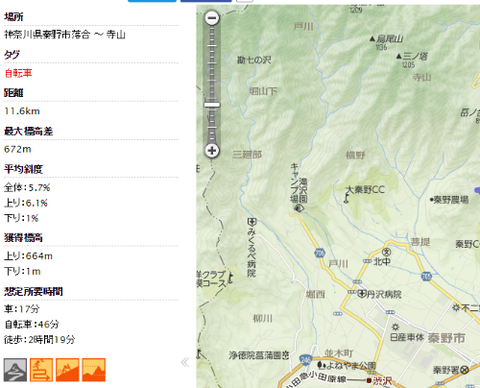The image size is (480, 388).
Task: Click the 並木町 place label on the map
Action: [x=339, y=353]
